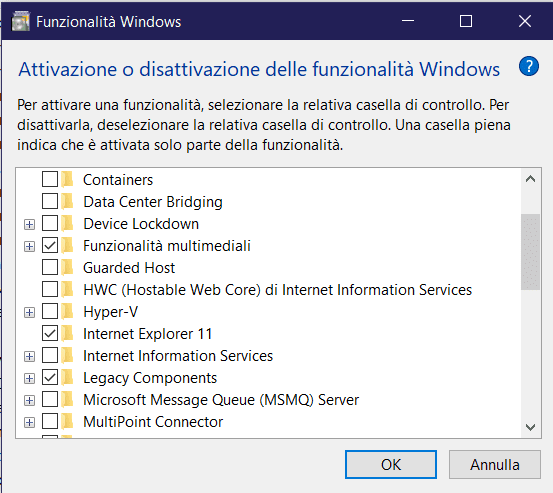This screenshot has width=553, height=493.
Task: Click the Containers folder icon
Action: click(x=67, y=179)
